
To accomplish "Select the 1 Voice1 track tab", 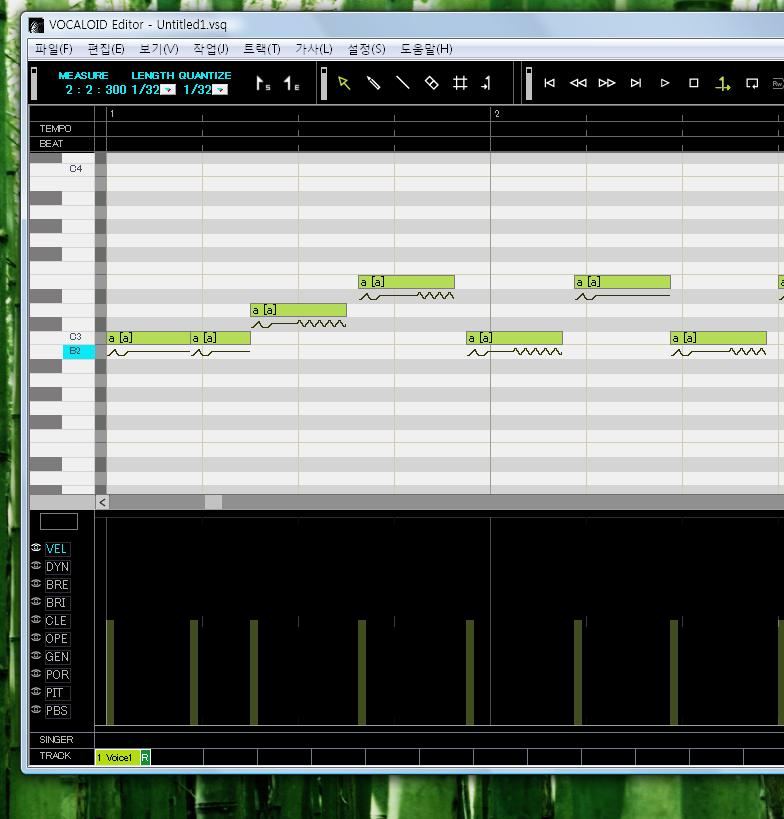I will [116, 757].
